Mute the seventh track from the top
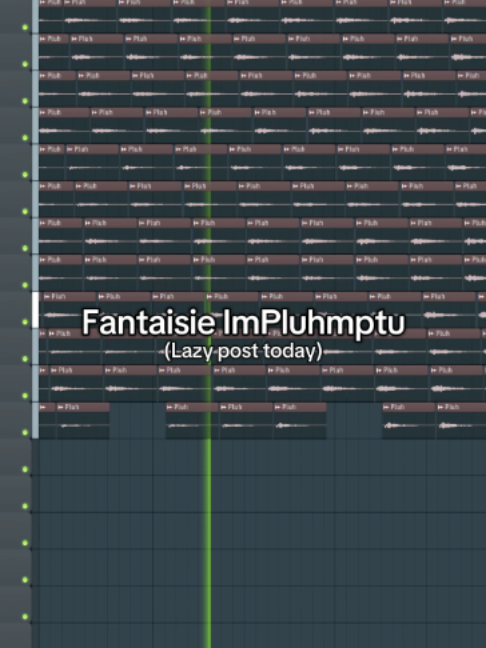This screenshot has width=486, height=648. [x=25, y=248]
